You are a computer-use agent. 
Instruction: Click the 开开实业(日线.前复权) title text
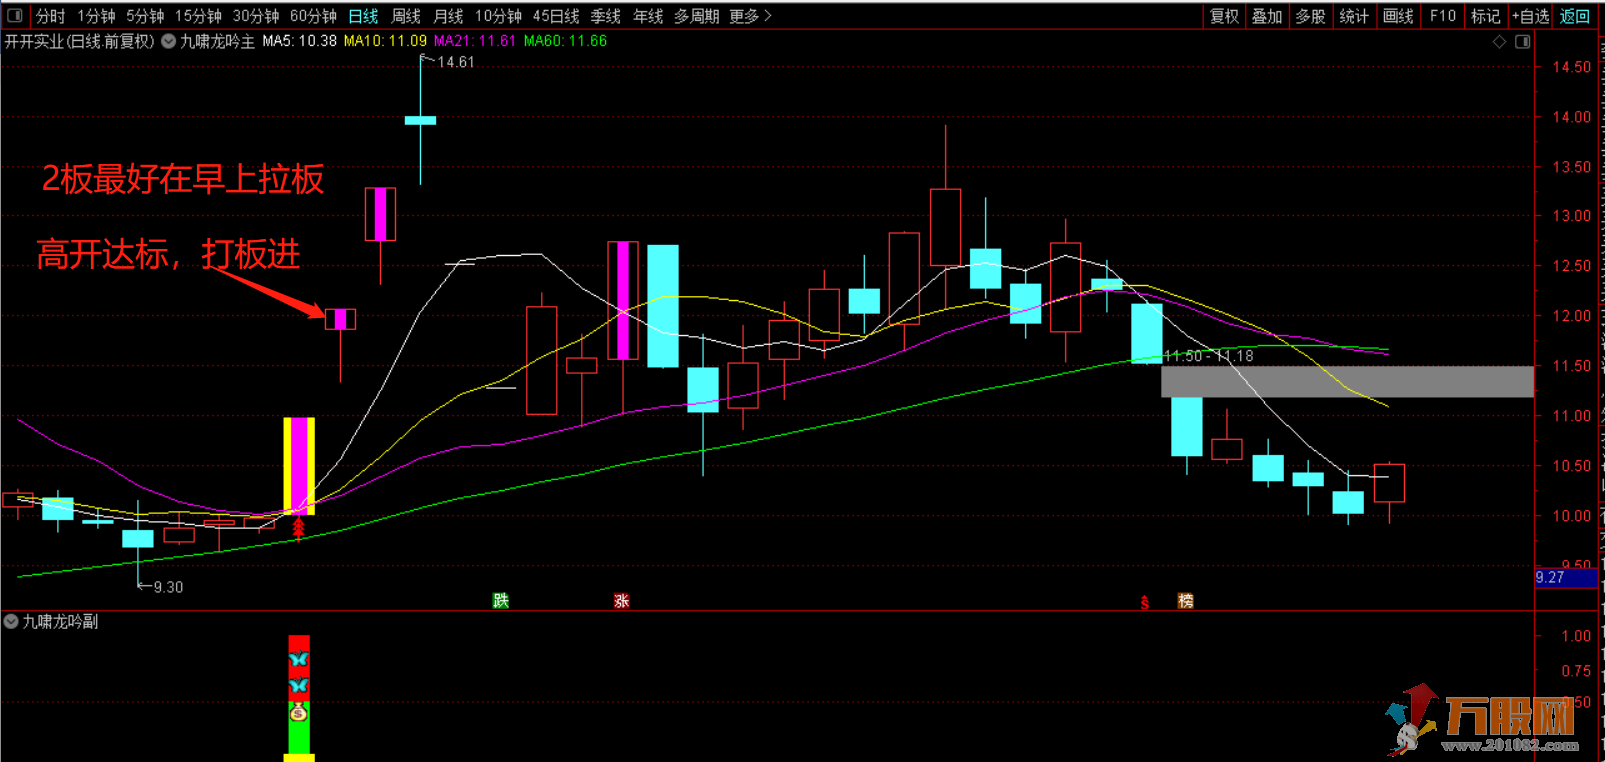(x=80, y=41)
